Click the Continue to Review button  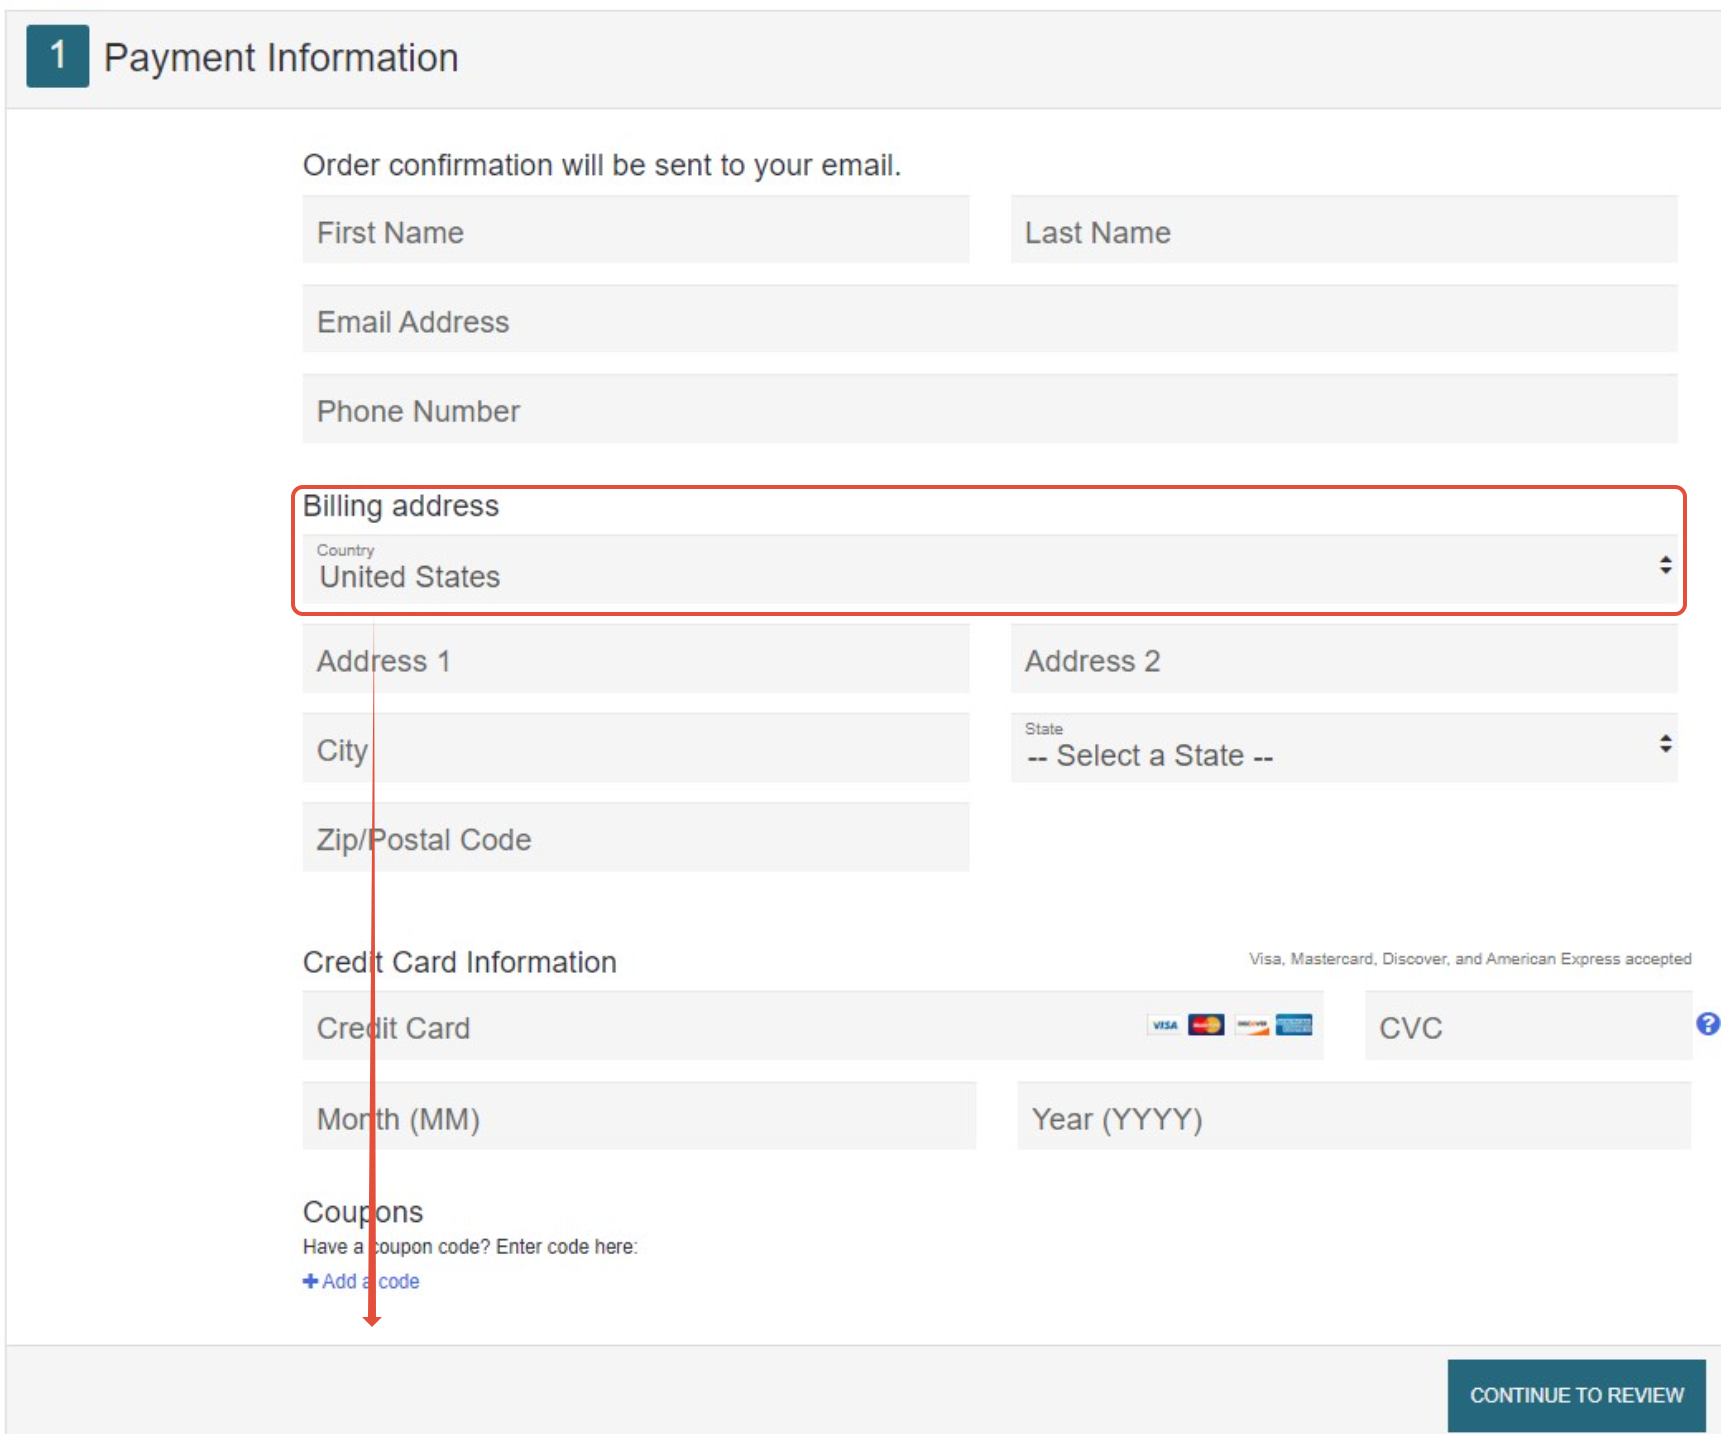1576,1395
